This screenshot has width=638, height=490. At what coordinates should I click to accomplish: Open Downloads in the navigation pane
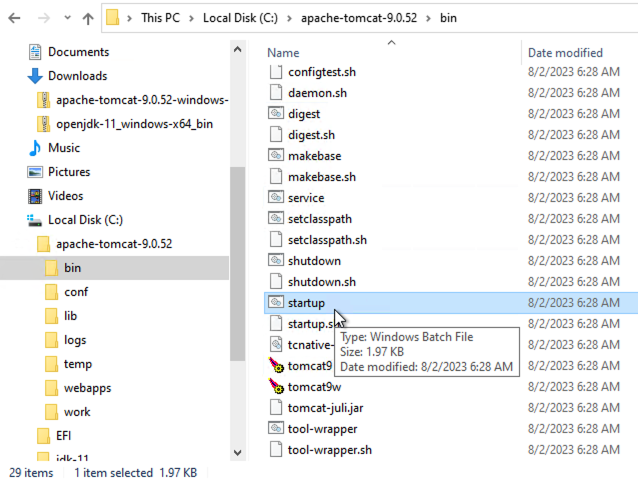tap(78, 76)
